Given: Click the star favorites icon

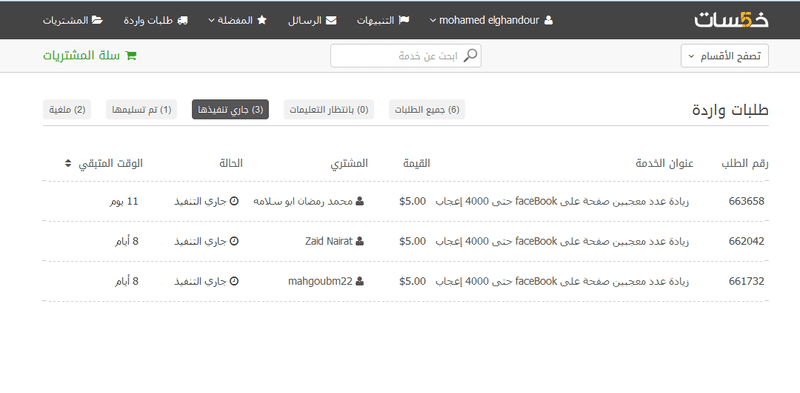Looking at the screenshot, I should tap(262, 20).
